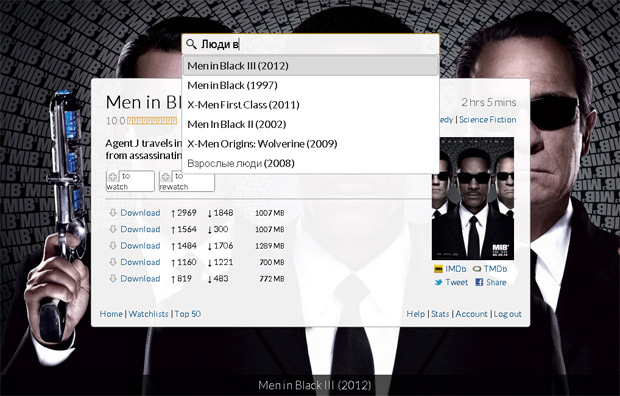This screenshot has width=620, height=396.
Task: Click the magnifier icon in search box
Action: pyautogui.click(x=191, y=44)
